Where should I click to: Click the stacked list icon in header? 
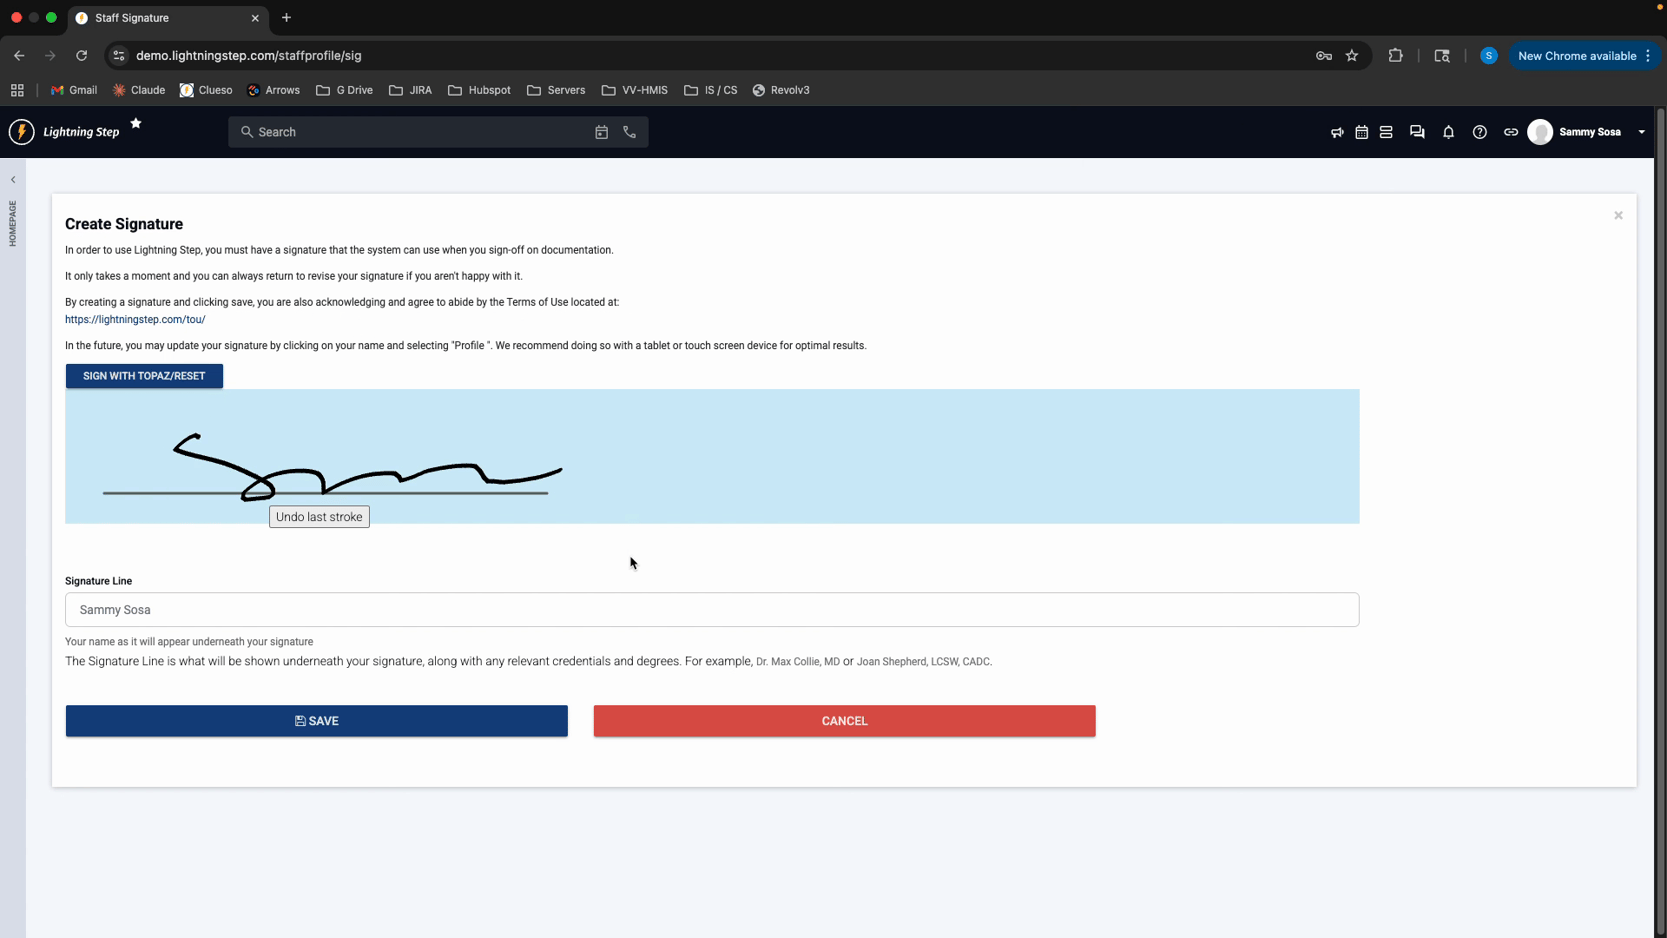point(1386,132)
